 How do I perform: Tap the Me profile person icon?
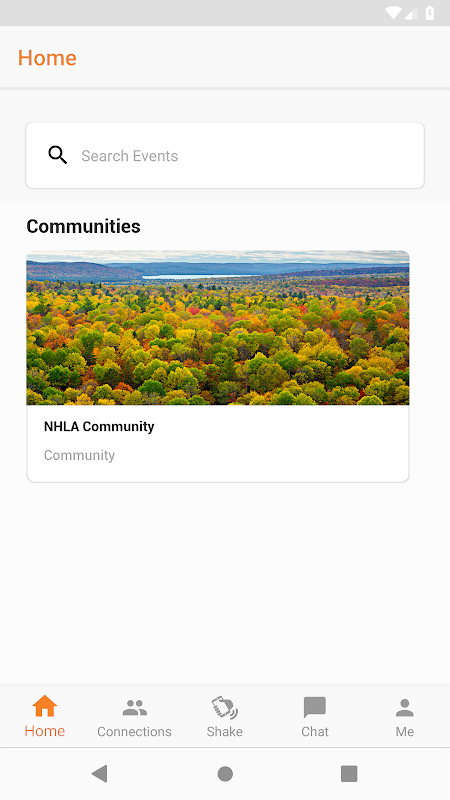[405, 708]
